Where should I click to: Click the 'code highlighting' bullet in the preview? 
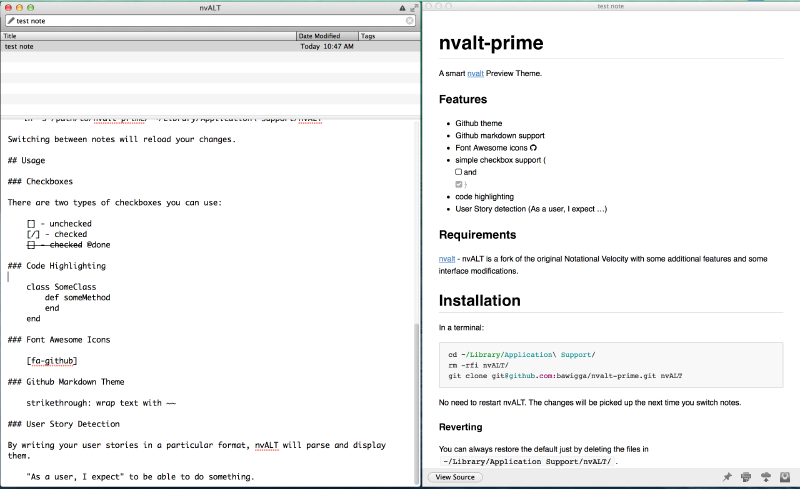click(x=484, y=197)
